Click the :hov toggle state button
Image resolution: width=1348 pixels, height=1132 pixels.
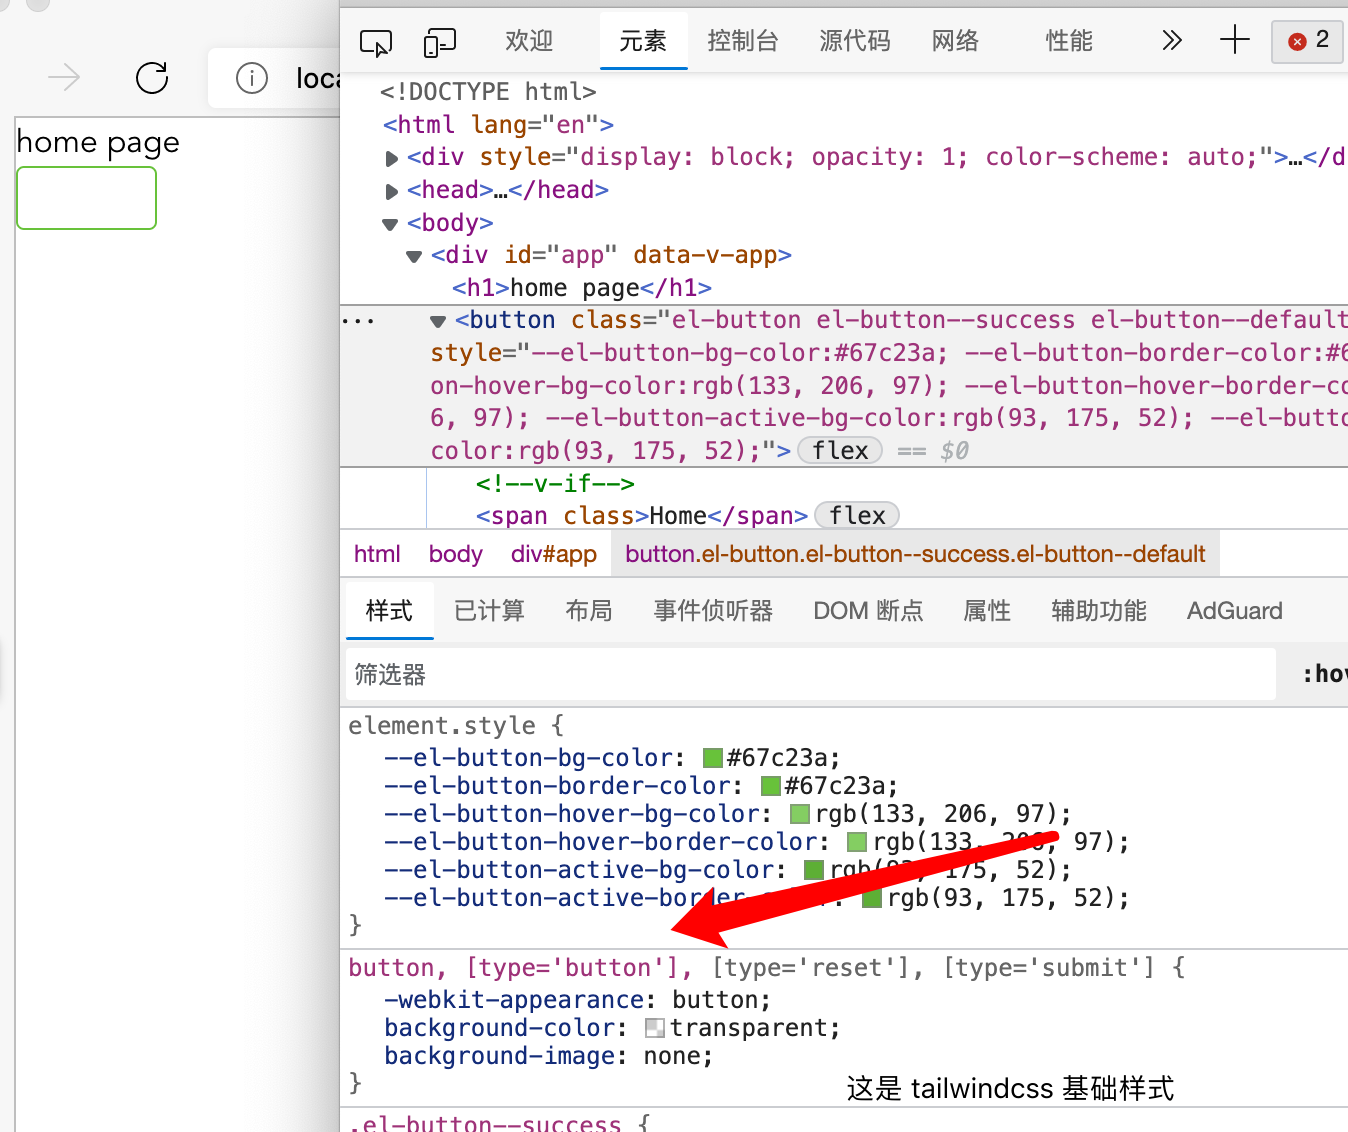tap(1323, 675)
